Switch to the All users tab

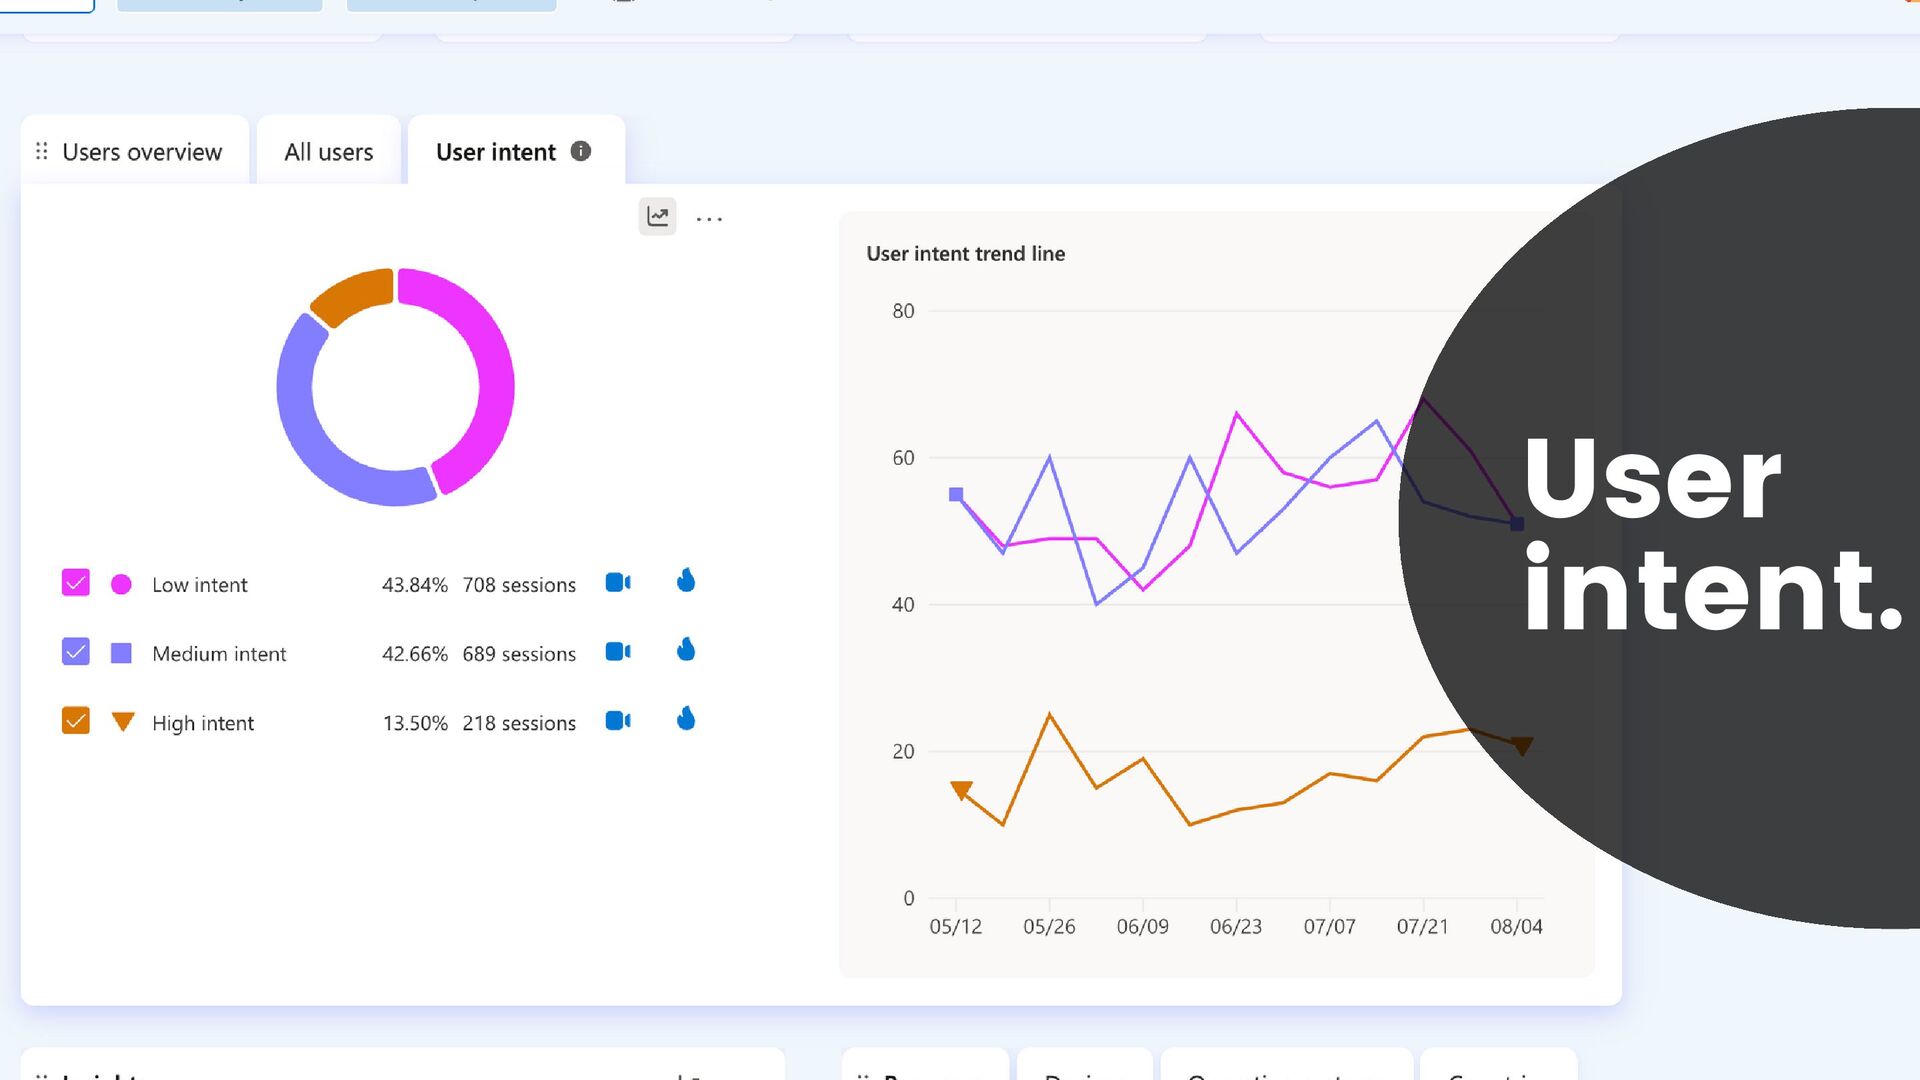tap(328, 152)
